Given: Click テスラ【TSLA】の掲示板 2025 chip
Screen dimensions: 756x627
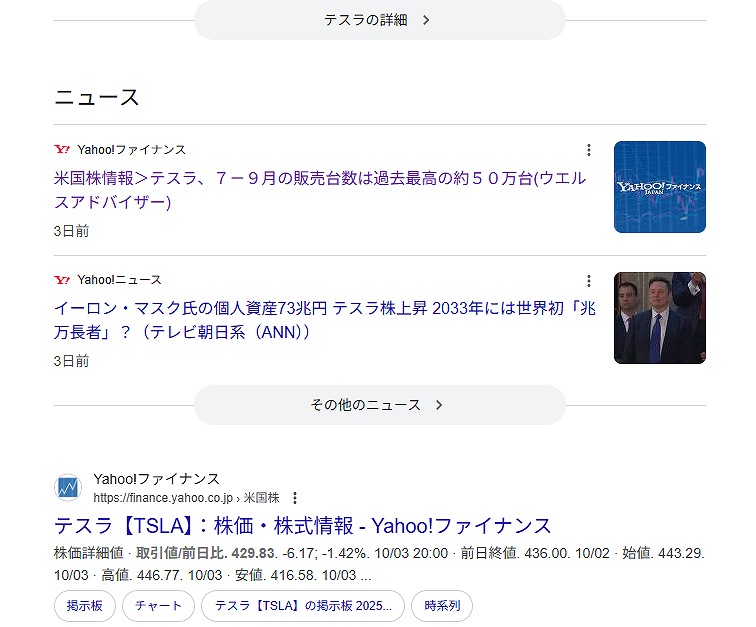Looking at the screenshot, I should pyautogui.click(x=303, y=606).
